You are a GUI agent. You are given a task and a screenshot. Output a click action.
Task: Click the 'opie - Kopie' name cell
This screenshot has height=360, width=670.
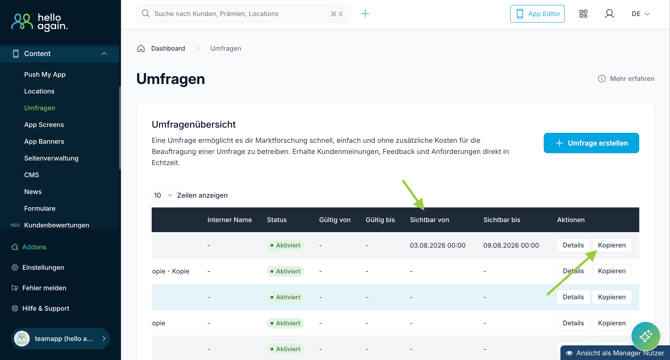[x=170, y=271]
